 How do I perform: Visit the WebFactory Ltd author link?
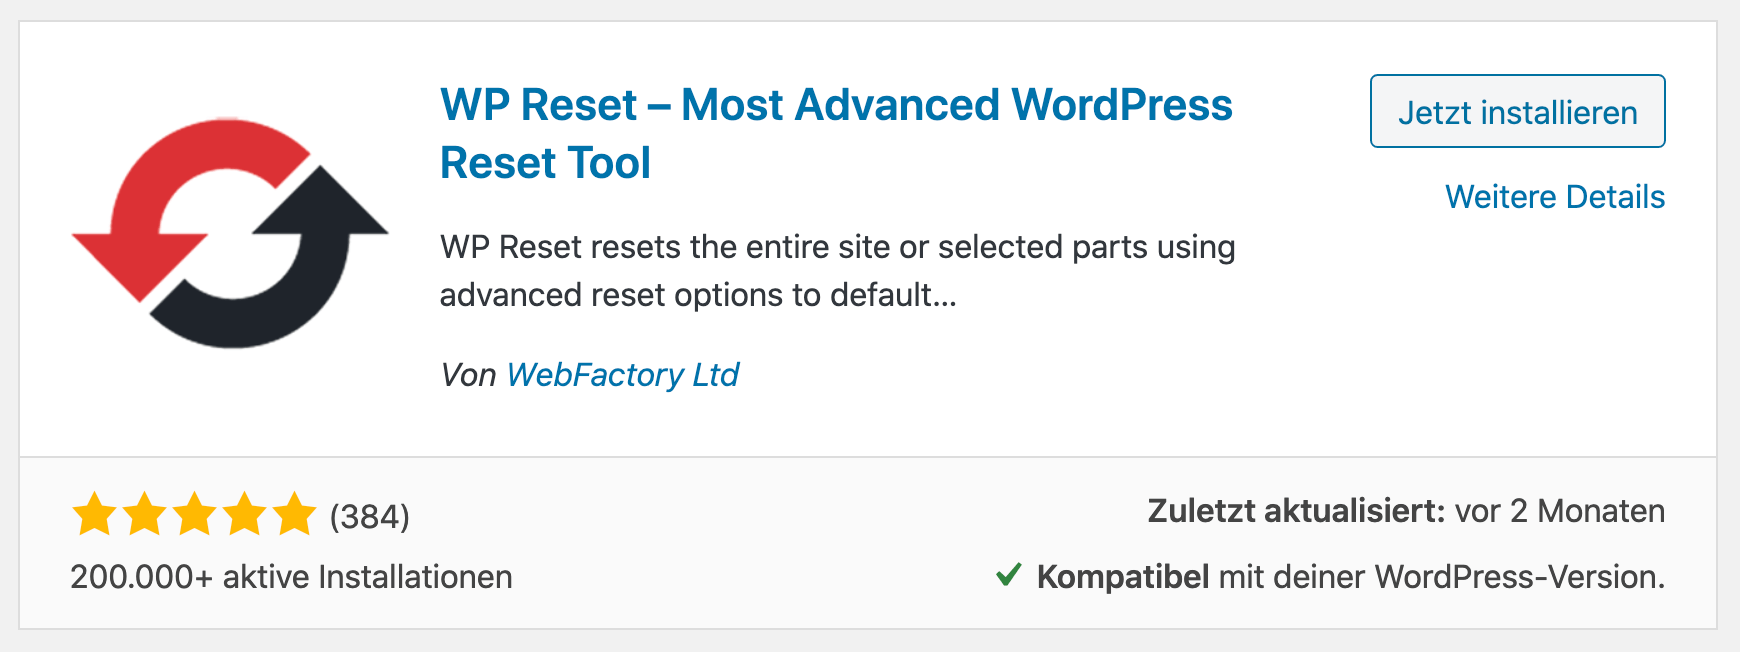coord(622,375)
